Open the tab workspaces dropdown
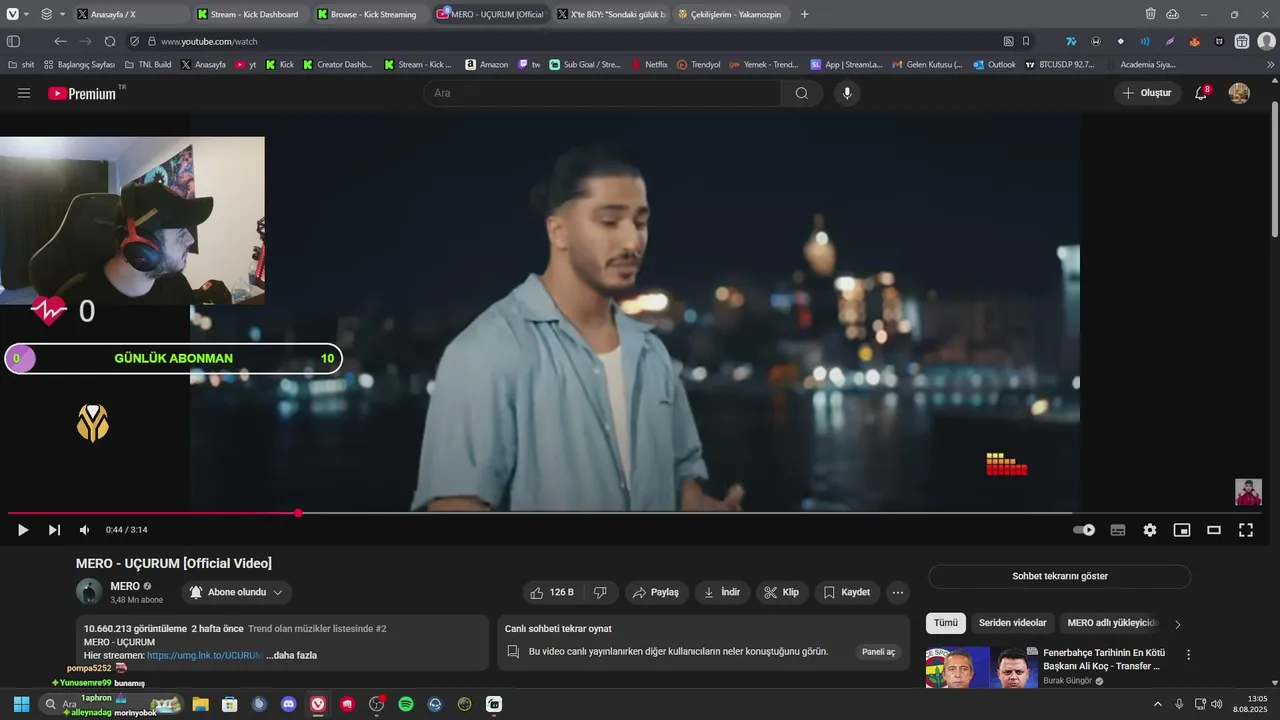 pyautogui.click(x=53, y=14)
